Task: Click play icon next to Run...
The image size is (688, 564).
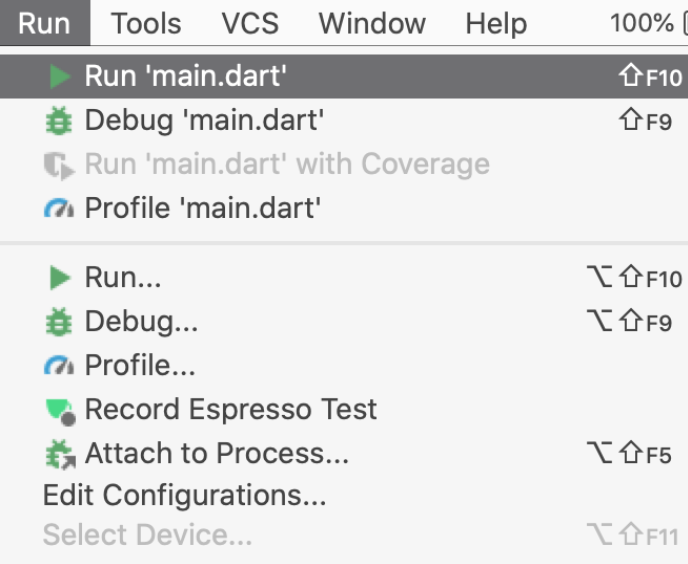Action: tap(60, 278)
